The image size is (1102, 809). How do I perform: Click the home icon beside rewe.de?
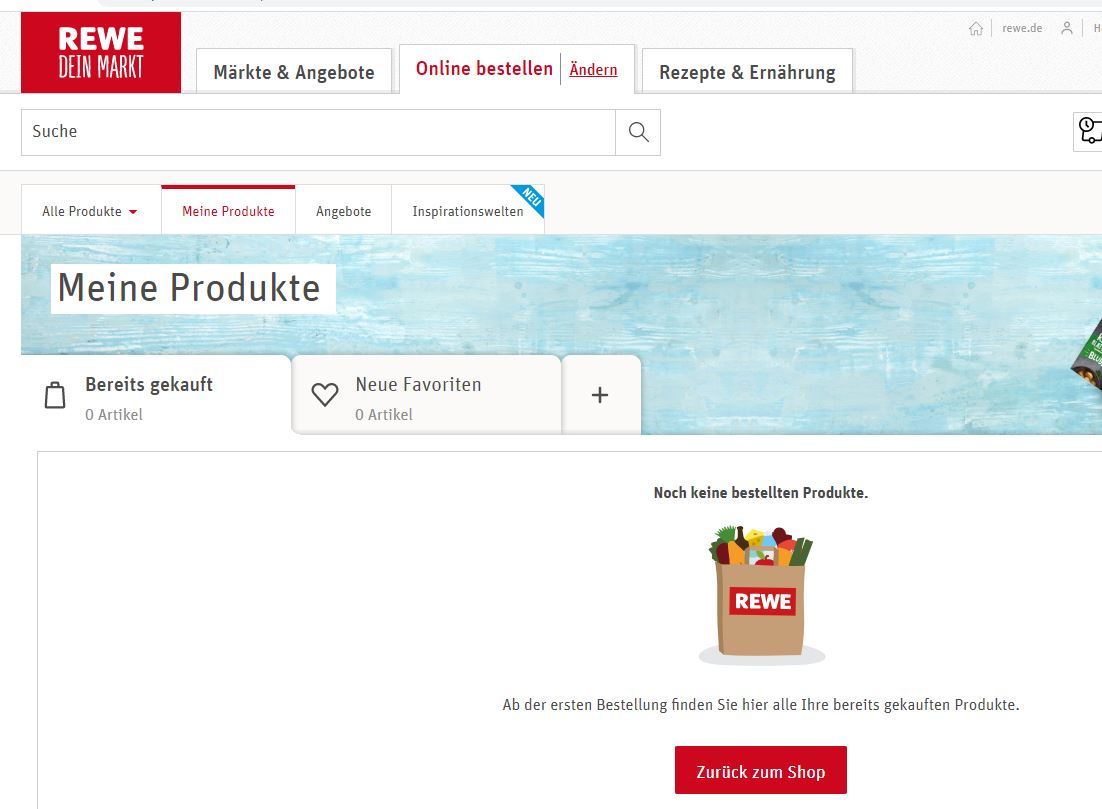click(x=975, y=28)
